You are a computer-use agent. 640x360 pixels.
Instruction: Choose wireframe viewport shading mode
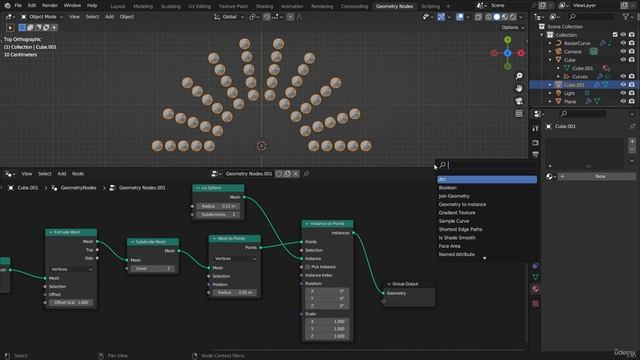489,17
